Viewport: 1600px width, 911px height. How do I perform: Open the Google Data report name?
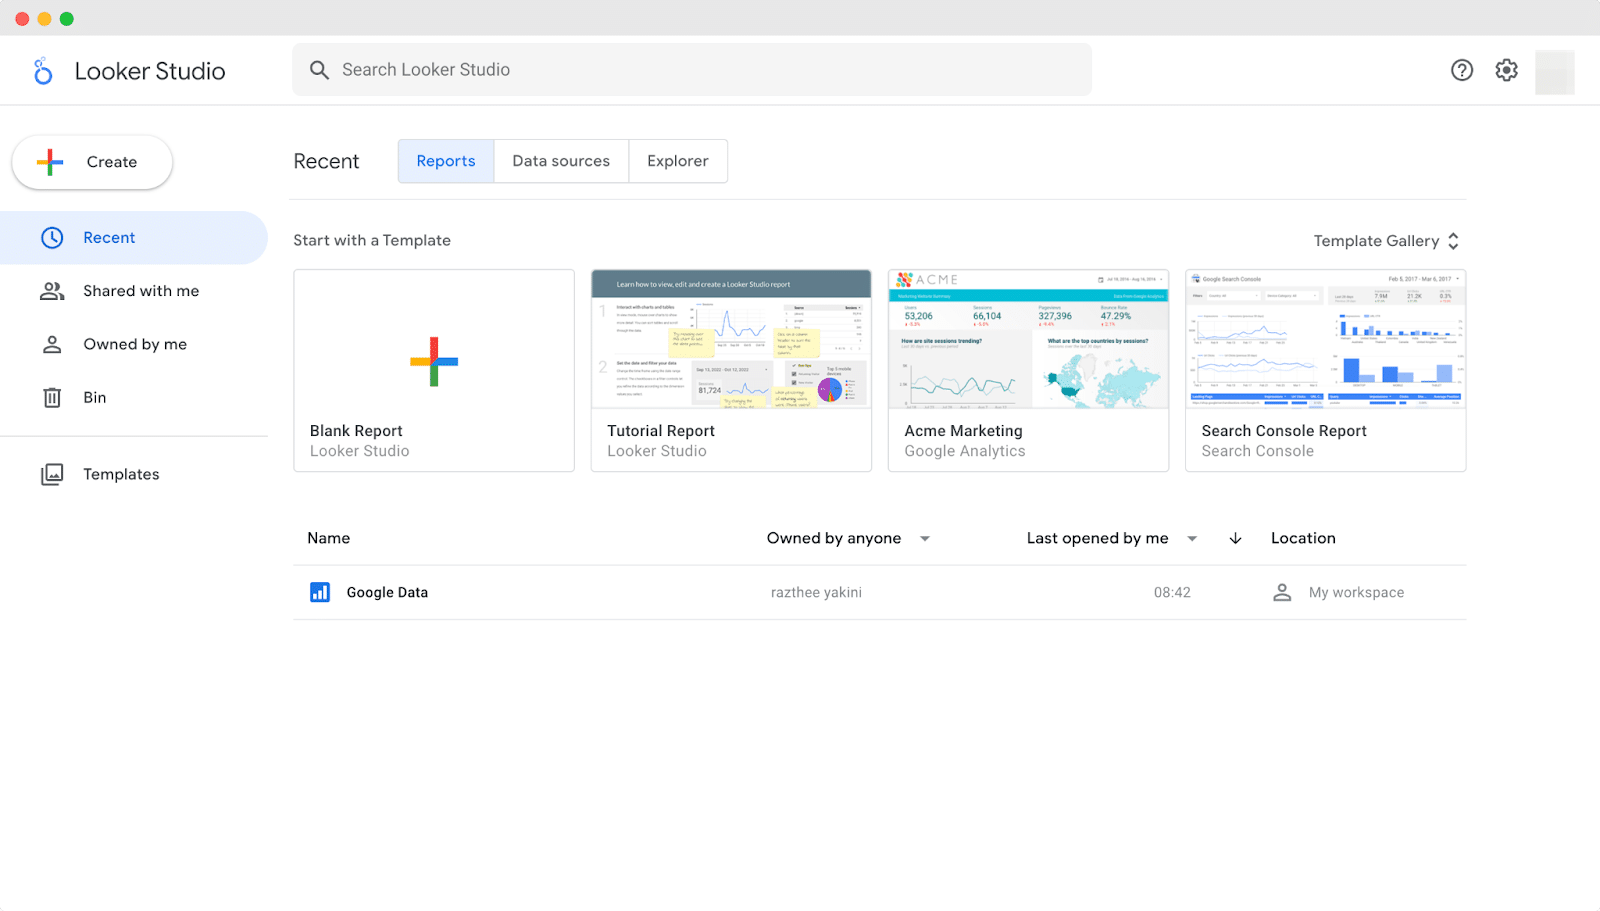coord(387,593)
